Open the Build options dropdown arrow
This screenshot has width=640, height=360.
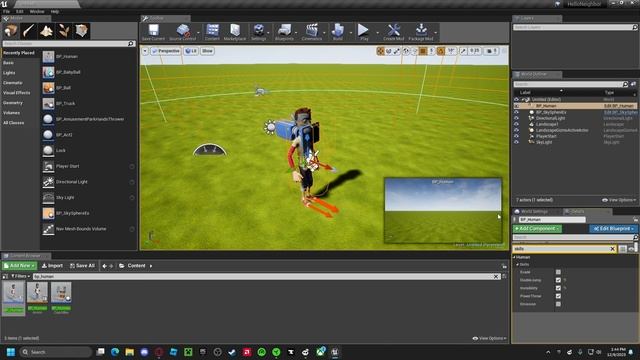(x=351, y=33)
